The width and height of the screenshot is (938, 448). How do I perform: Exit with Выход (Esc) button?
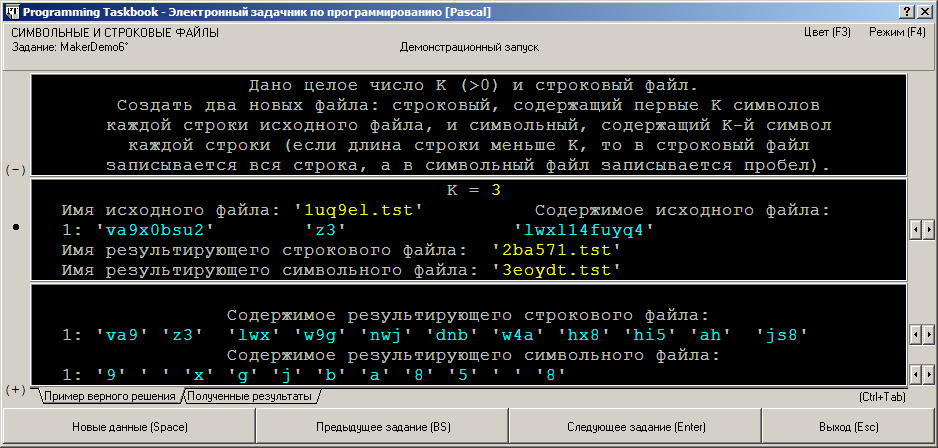(x=848, y=427)
